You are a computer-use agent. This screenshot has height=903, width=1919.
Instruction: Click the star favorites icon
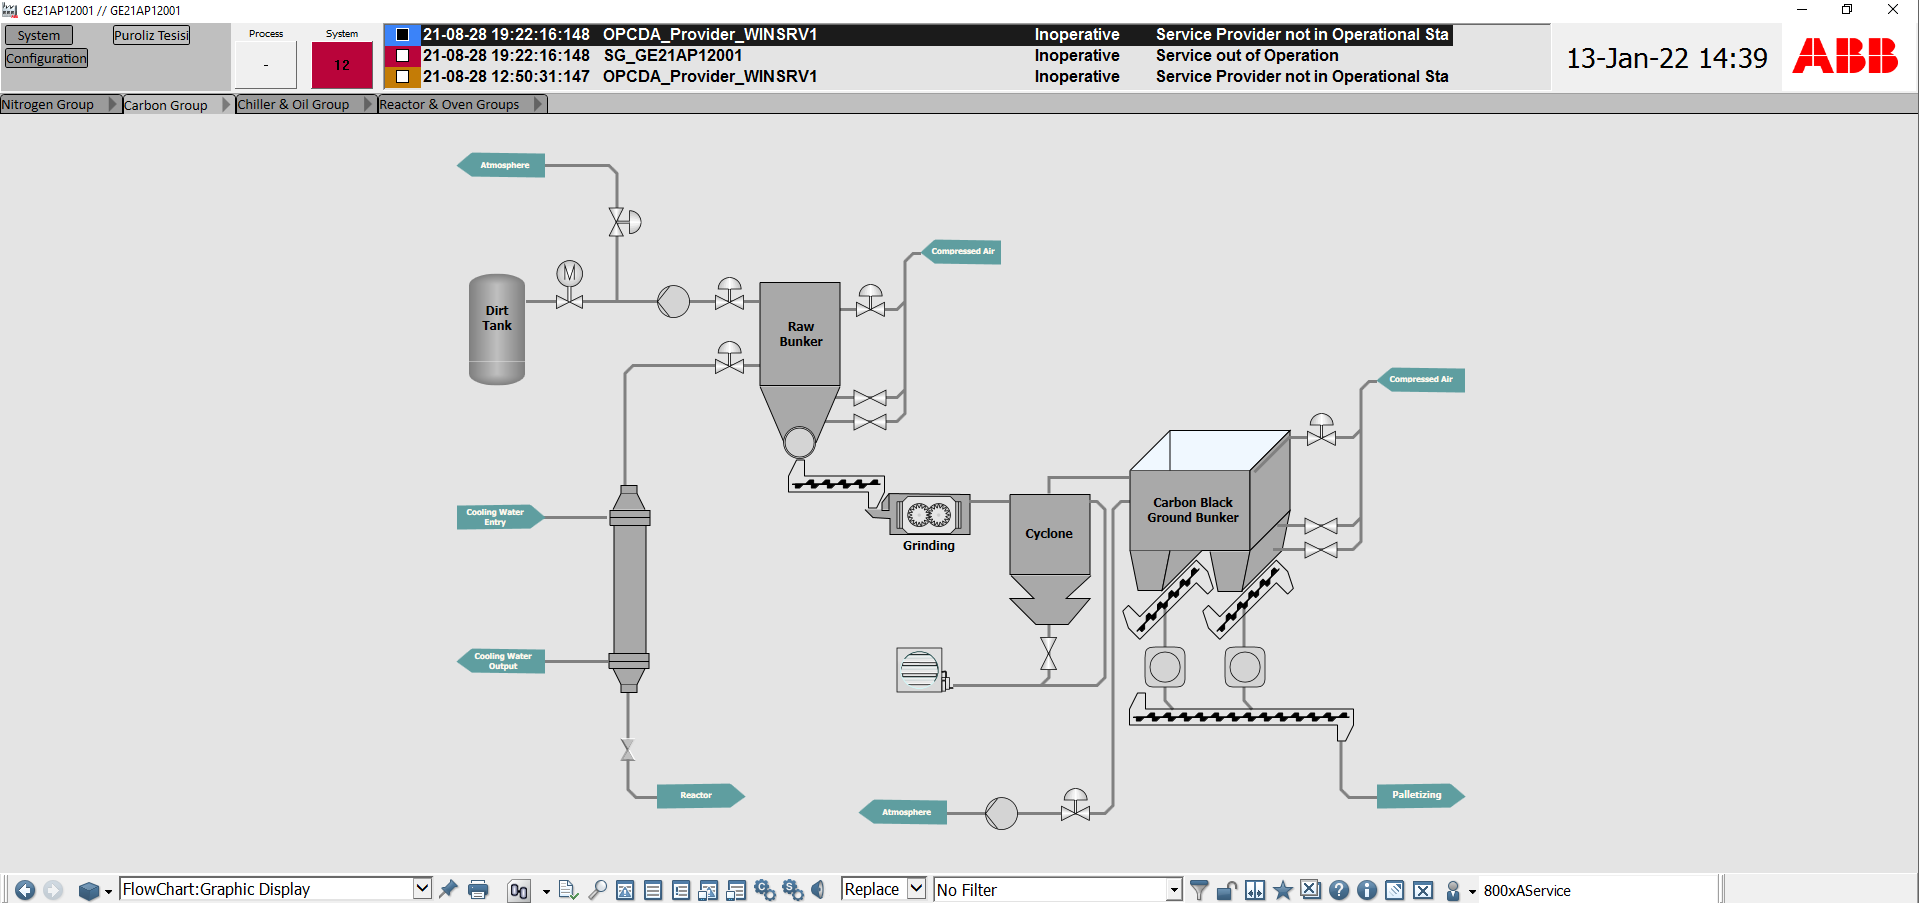1283,890
